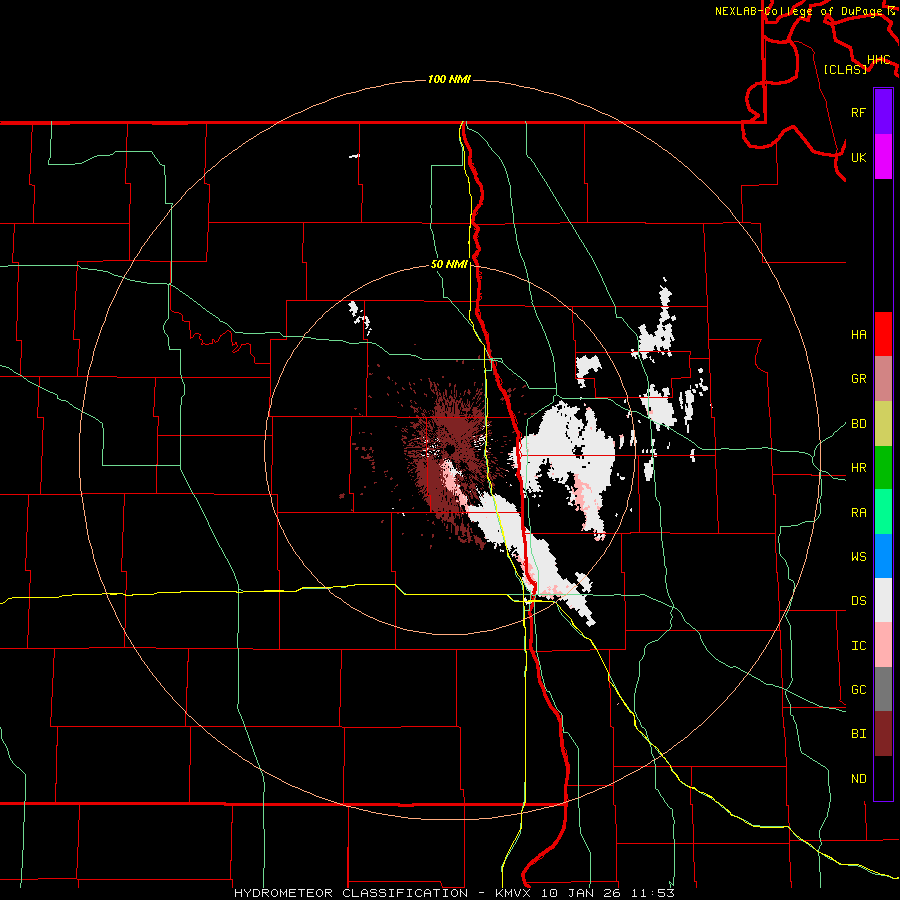900x900 pixels.
Task: Pick the RA light-green legend swatch
Action: click(x=883, y=512)
